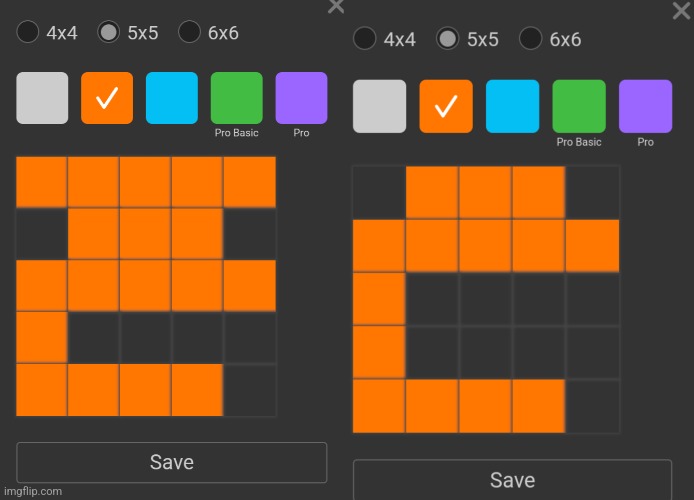
Task: Choose 6x6 option in right panel
Action: pos(531,39)
